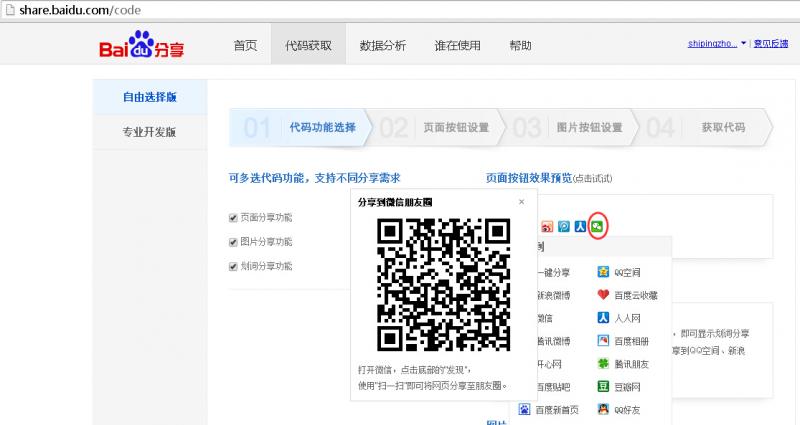Choose 百度云收藏 heart icon

tap(603, 295)
